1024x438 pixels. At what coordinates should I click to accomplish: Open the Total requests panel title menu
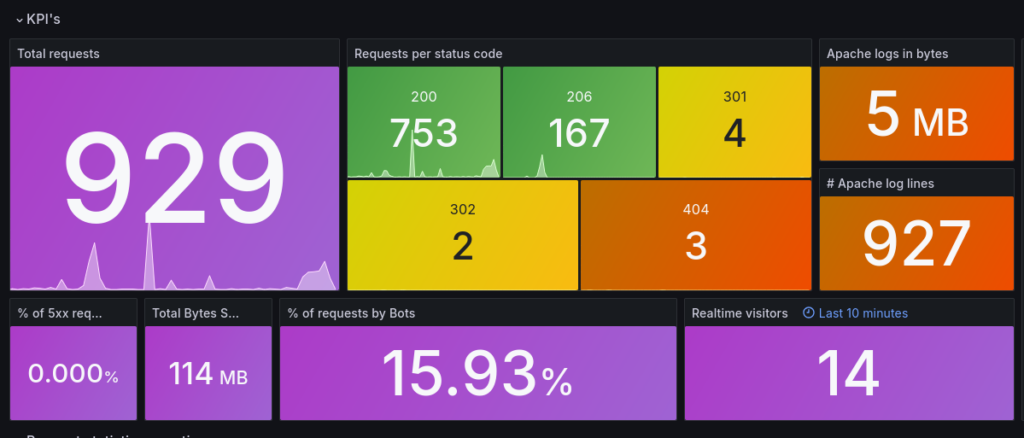[x=58, y=53]
